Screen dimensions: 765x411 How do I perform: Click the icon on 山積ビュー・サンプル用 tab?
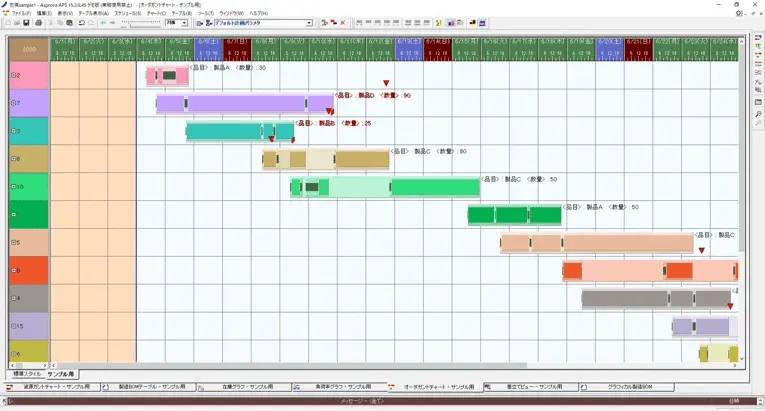[488, 386]
